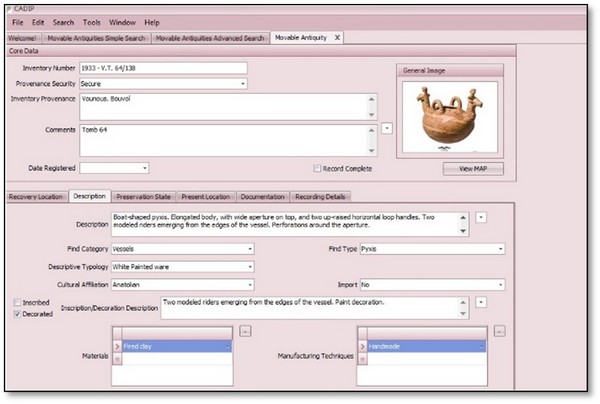600x404 pixels.
Task: Open the File menu
Action: [18, 23]
